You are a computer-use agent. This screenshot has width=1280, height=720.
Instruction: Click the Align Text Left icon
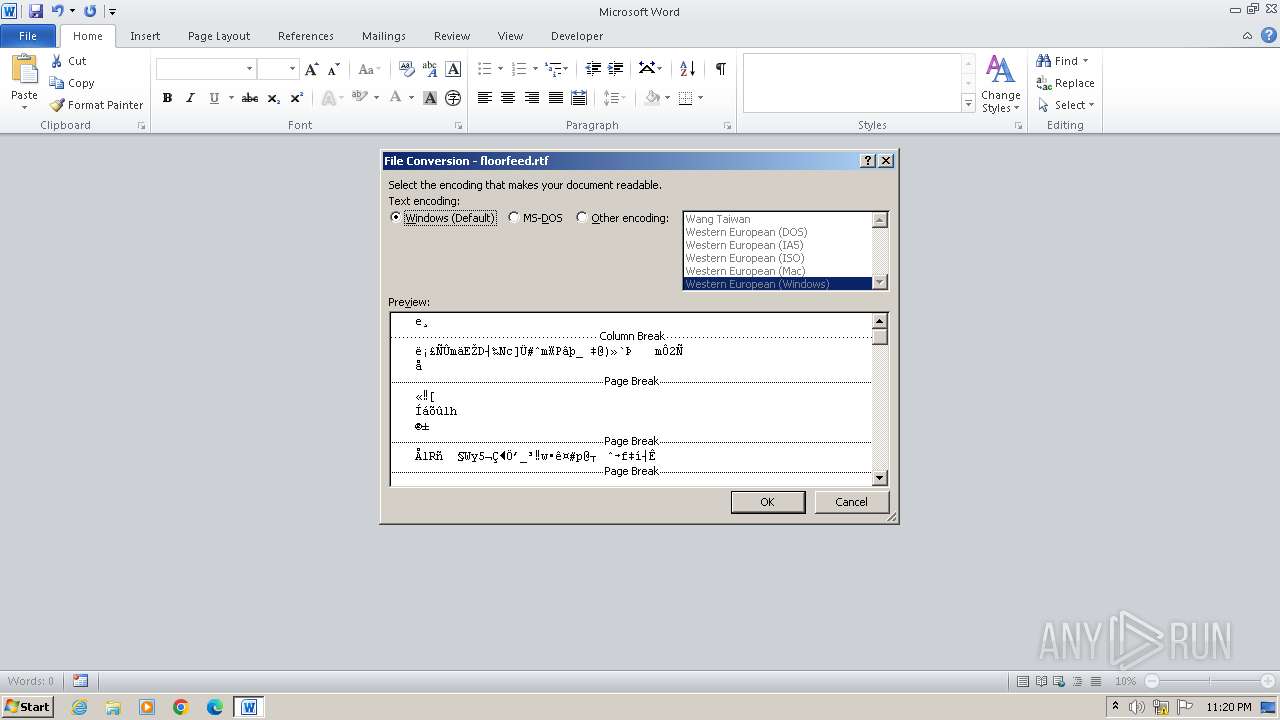(x=485, y=98)
